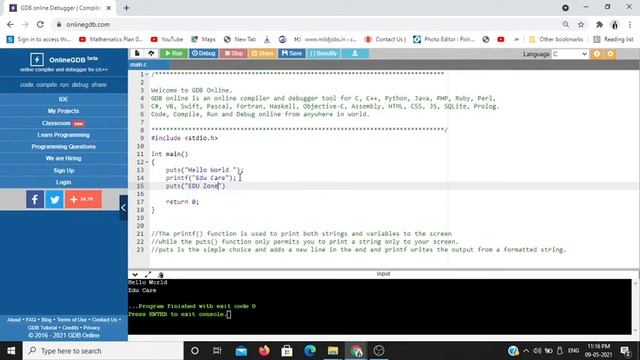This screenshot has width=640, height=360.
Task: Open the IDE menu item in the sidebar
Action: click(x=63, y=99)
